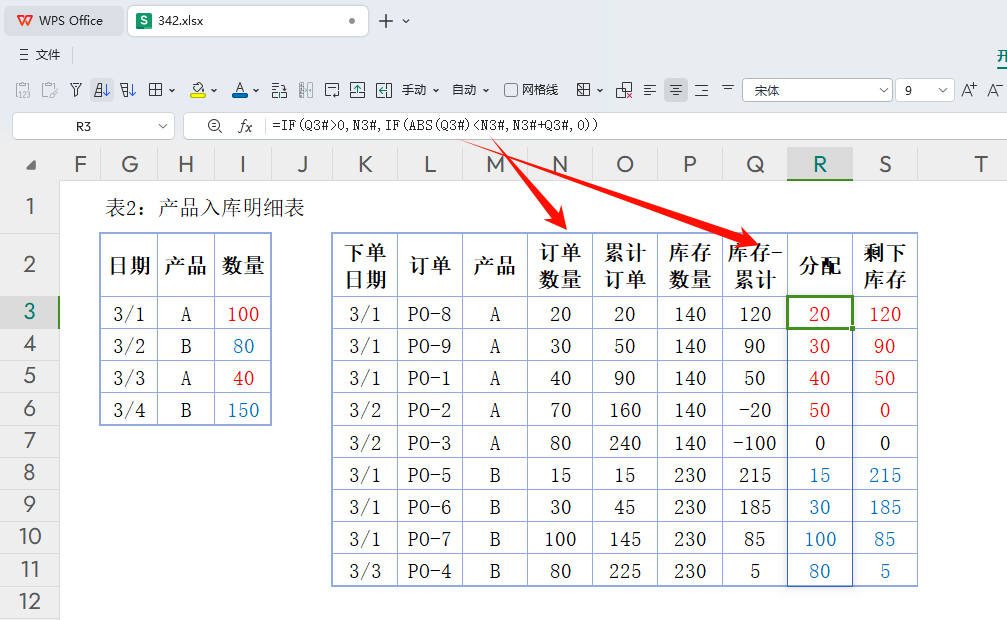
Task: Click the wrap text icon
Action: [x=332, y=90]
